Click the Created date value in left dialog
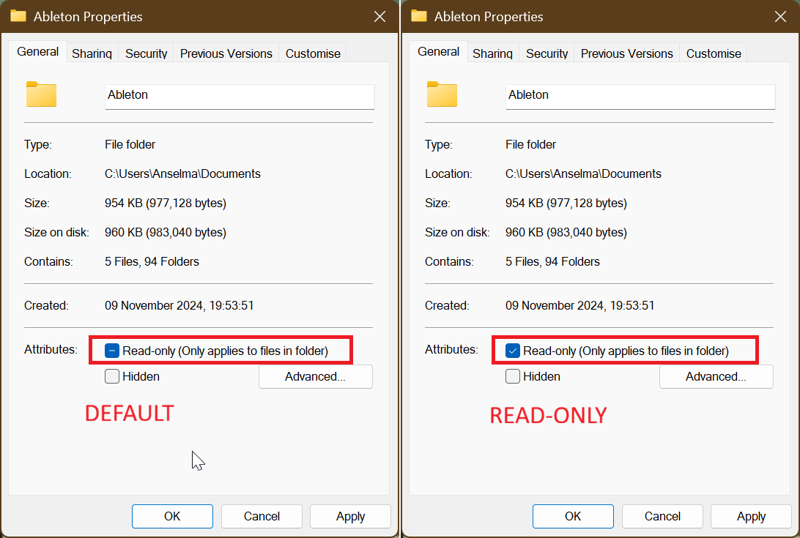 point(179,305)
